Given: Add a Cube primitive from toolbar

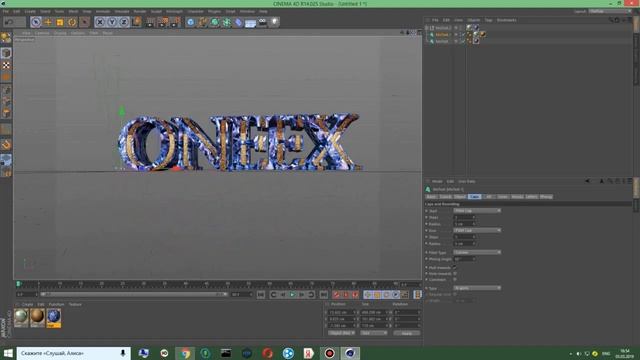Looking at the screenshot, I should (191, 22).
